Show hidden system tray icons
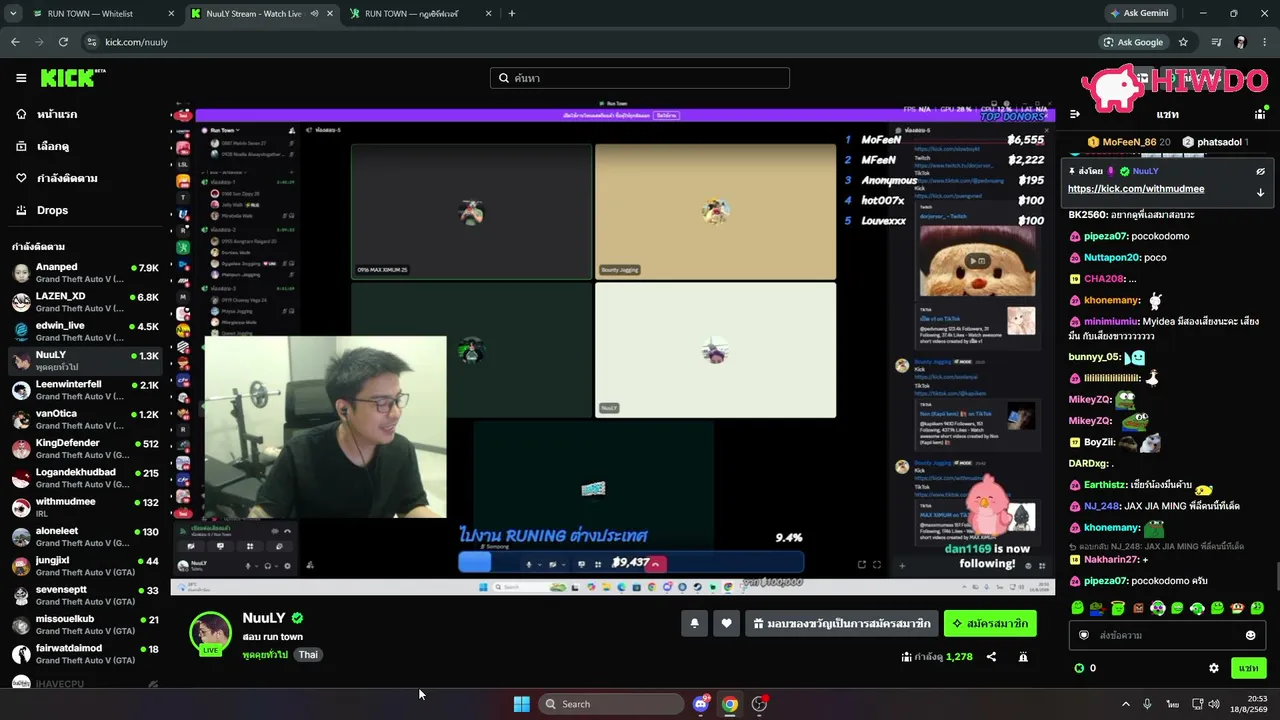The image size is (1280, 720). pos(1125,704)
